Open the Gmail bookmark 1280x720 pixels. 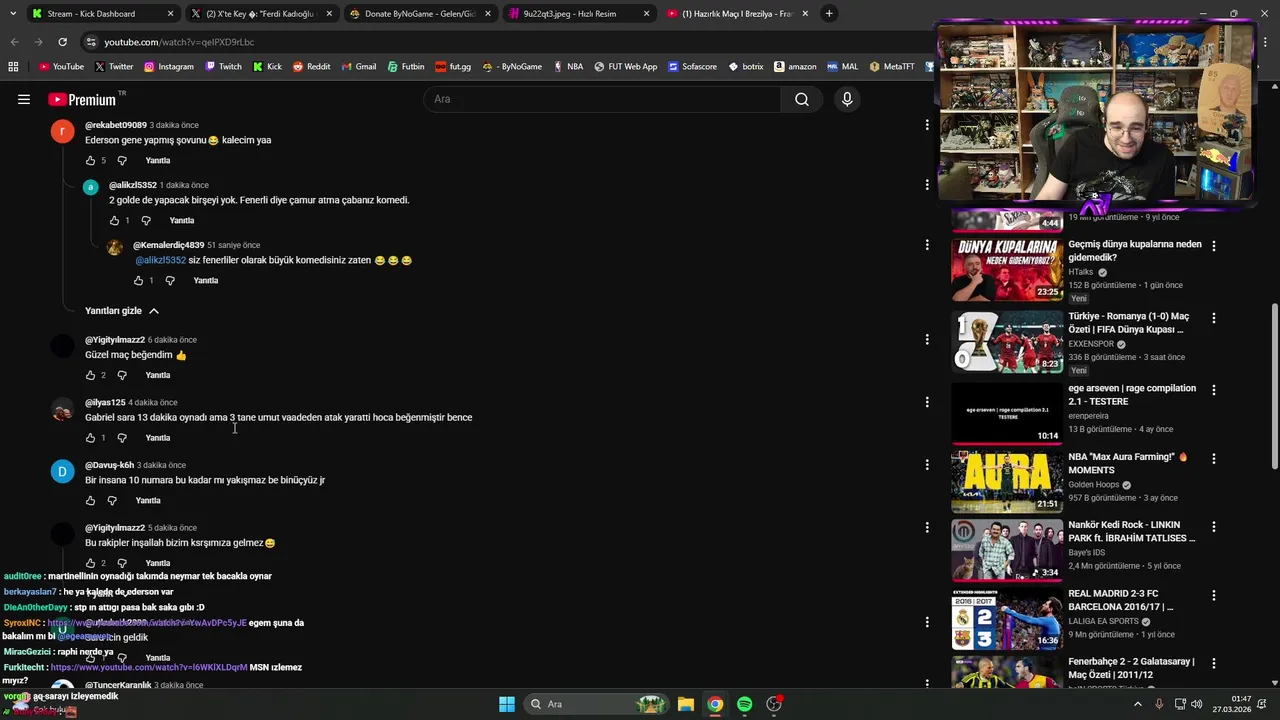pyautogui.click(x=358, y=66)
